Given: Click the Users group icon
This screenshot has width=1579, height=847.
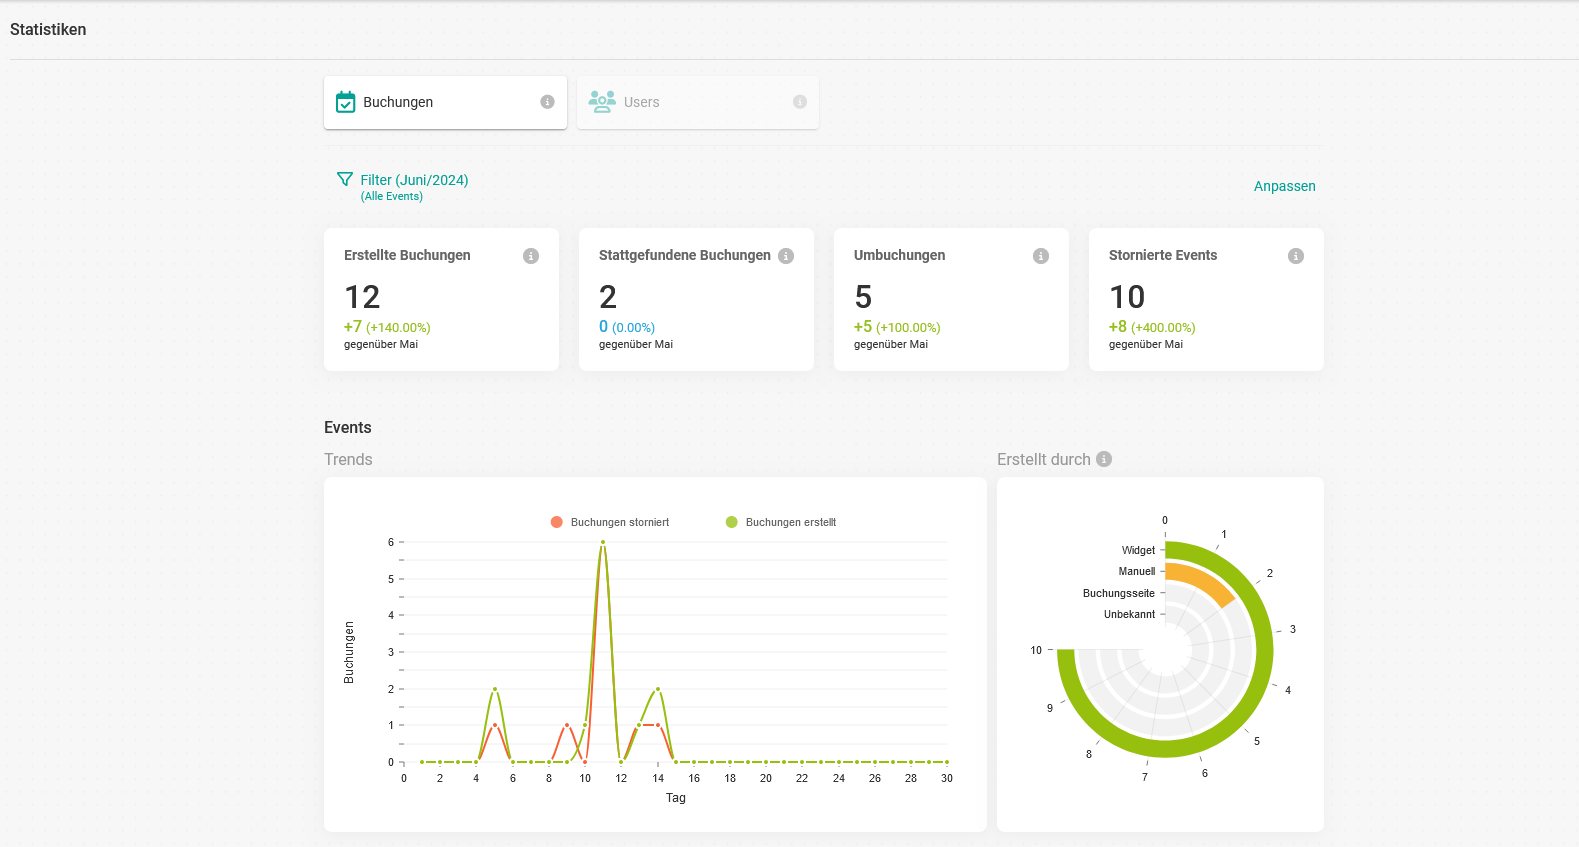Looking at the screenshot, I should pos(602,101).
